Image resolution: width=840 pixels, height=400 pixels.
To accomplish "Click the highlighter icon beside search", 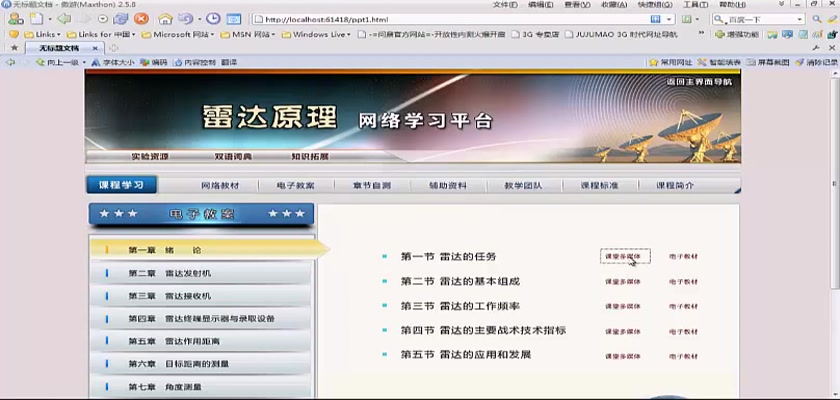I will 831,19.
